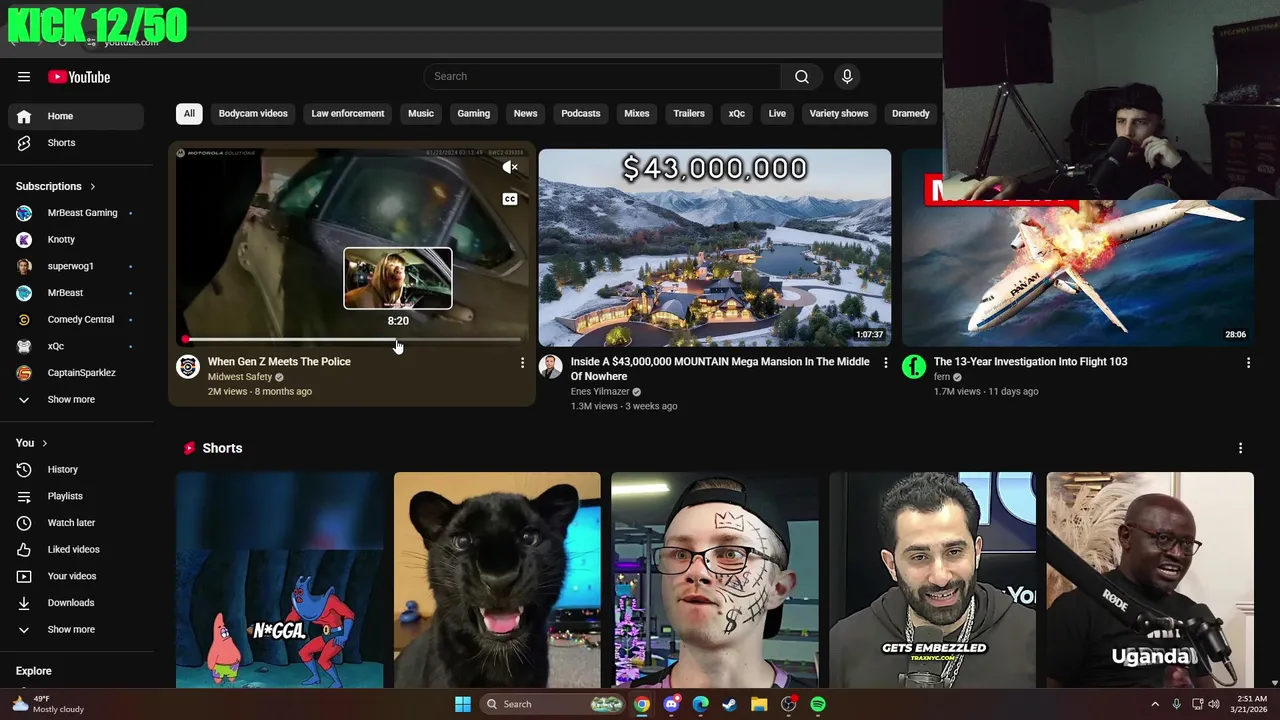Viewport: 1280px width, 720px height.
Task: Open Windows Start menu
Action: click(463, 704)
